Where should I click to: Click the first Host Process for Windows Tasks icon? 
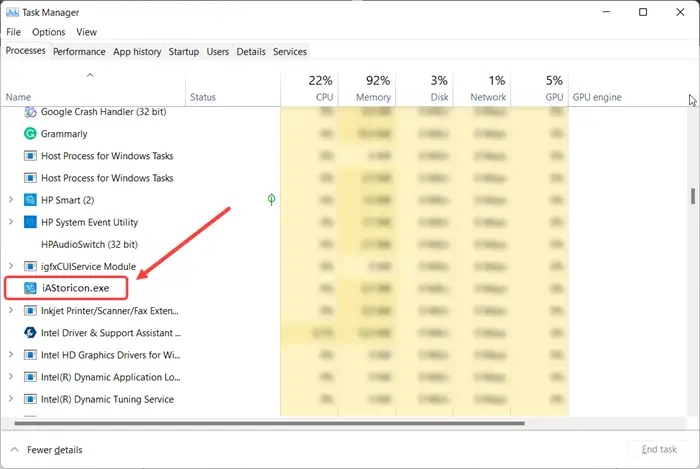coord(30,156)
